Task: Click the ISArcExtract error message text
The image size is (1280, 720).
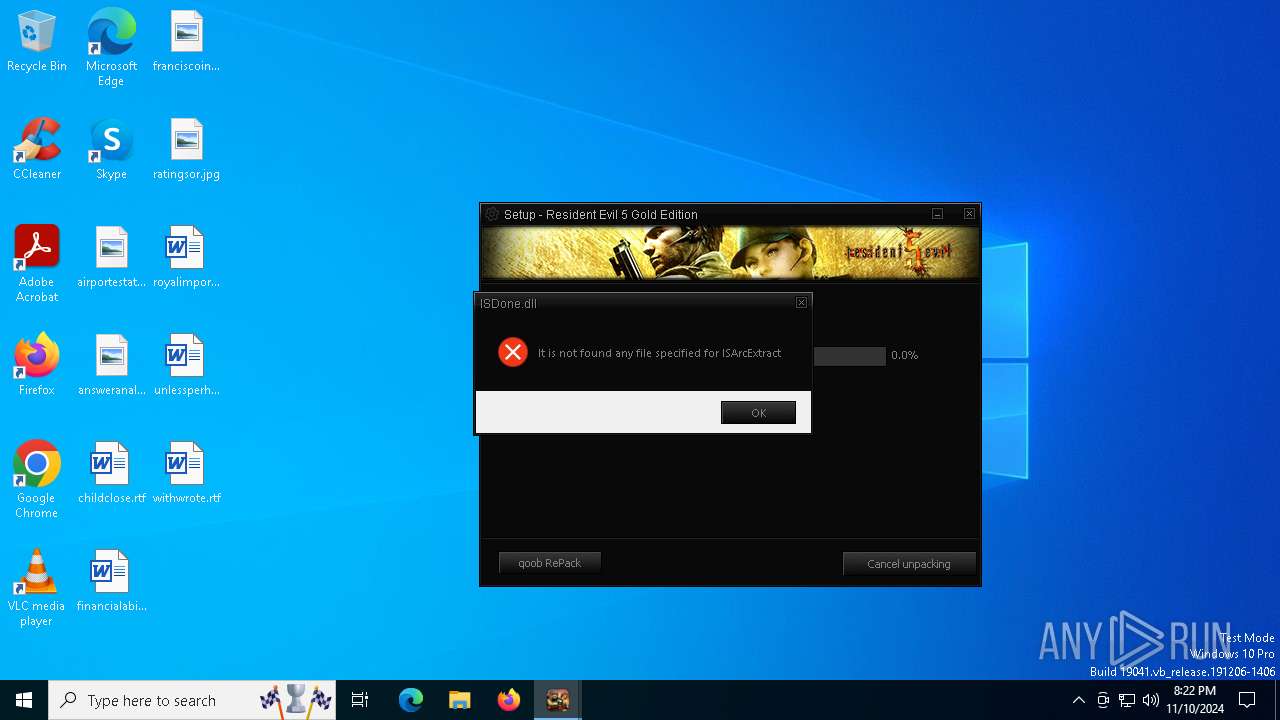Action: [659, 353]
